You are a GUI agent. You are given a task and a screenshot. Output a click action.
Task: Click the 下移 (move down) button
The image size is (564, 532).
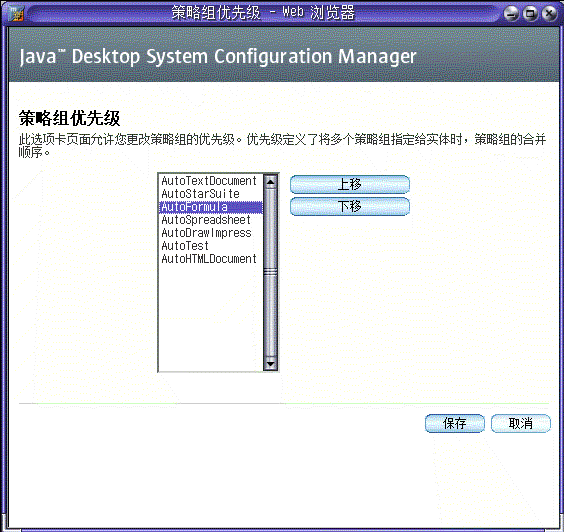pyautogui.click(x=350, y=206)
